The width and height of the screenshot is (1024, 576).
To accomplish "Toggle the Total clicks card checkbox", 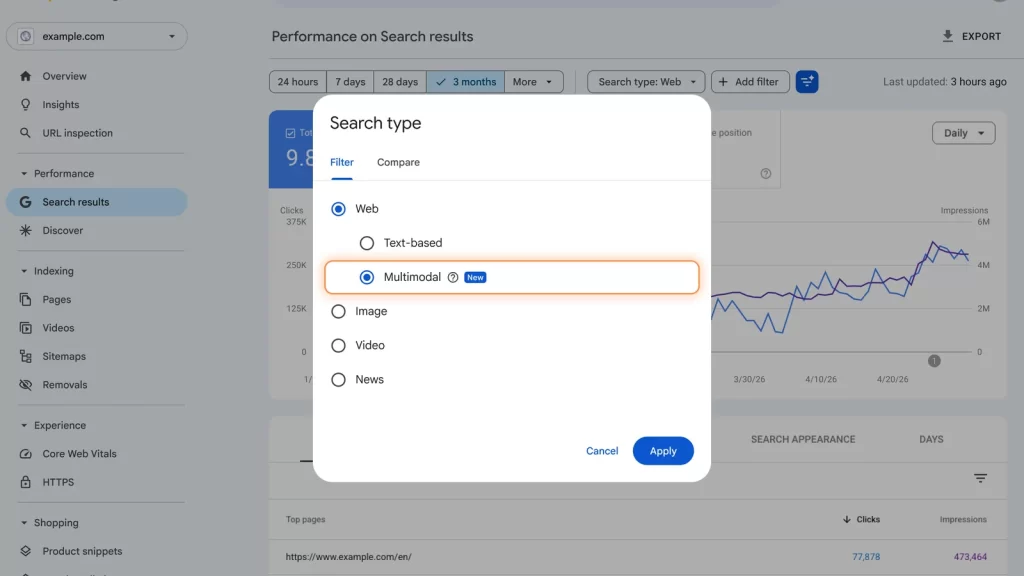I will tap(291, 133).
